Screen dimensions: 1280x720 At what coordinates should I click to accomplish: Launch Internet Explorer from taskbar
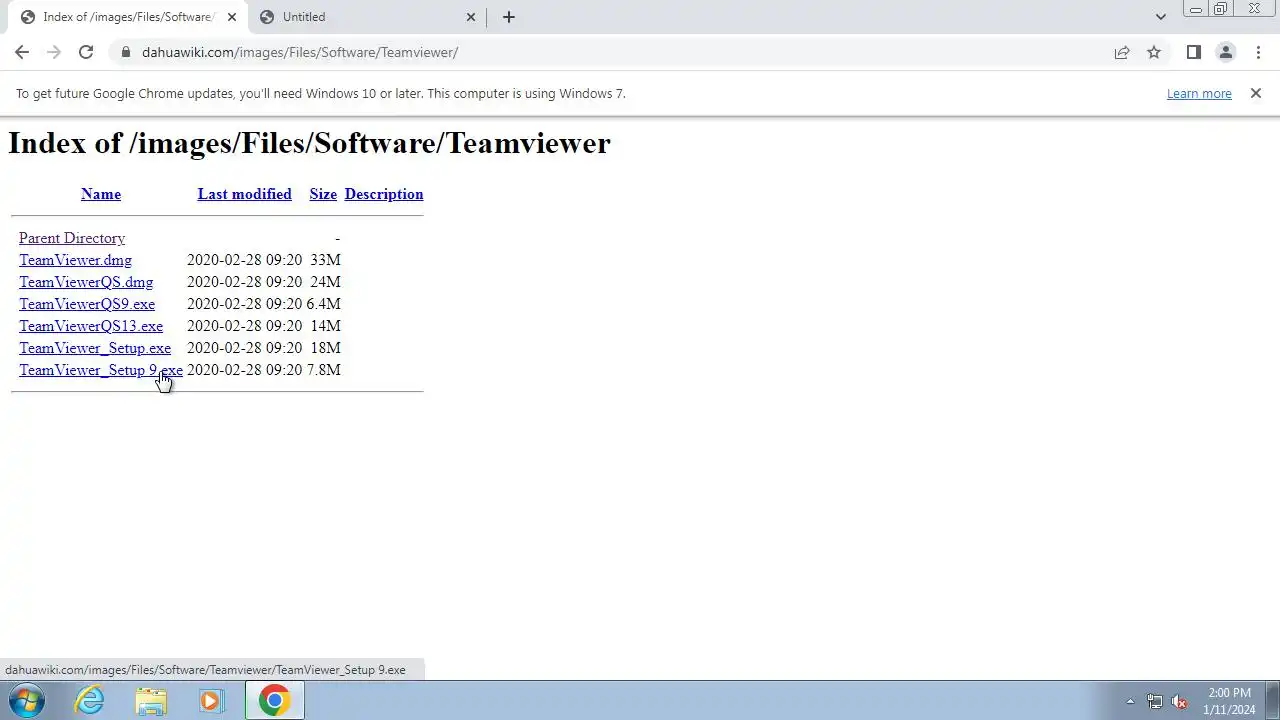pos(90,701)
